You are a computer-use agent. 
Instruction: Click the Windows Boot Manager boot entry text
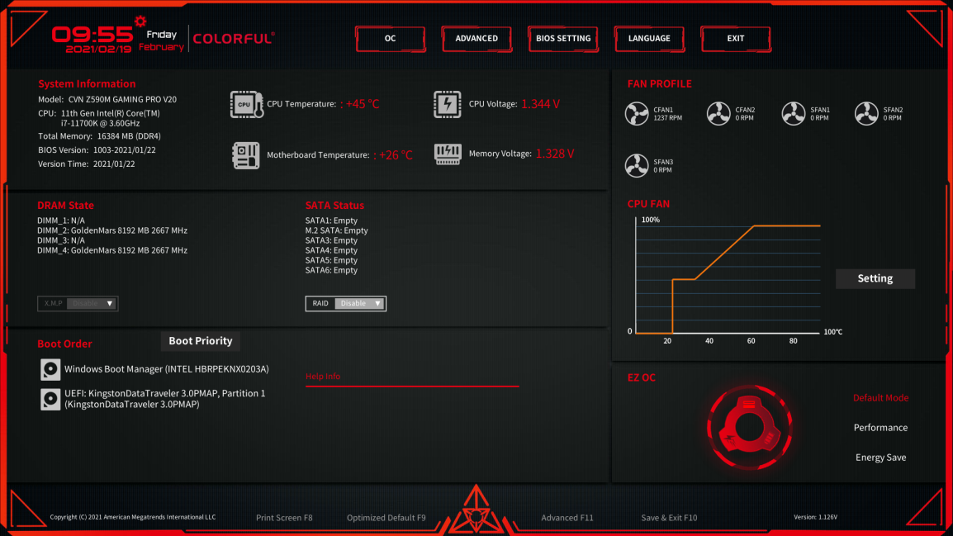[166, 369]
